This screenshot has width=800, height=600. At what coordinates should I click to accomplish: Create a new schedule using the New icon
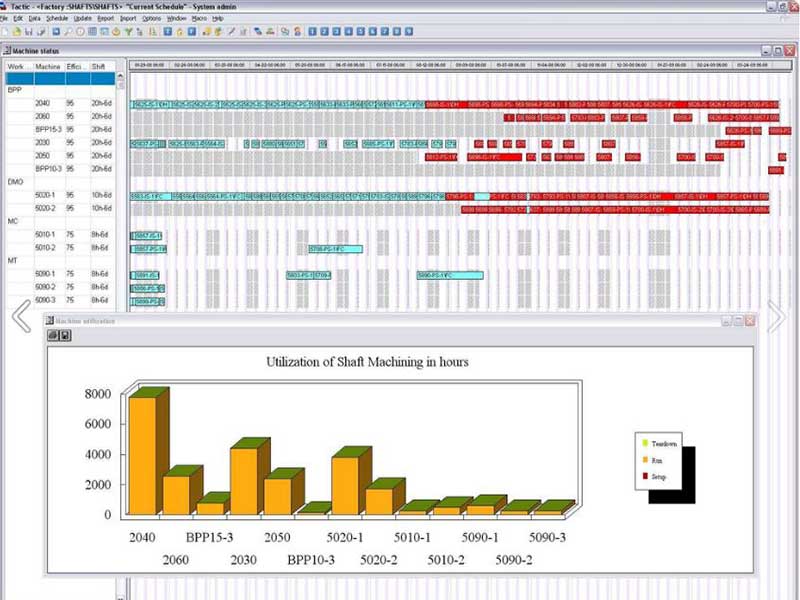pyautogui.click(x=6, y=31)
